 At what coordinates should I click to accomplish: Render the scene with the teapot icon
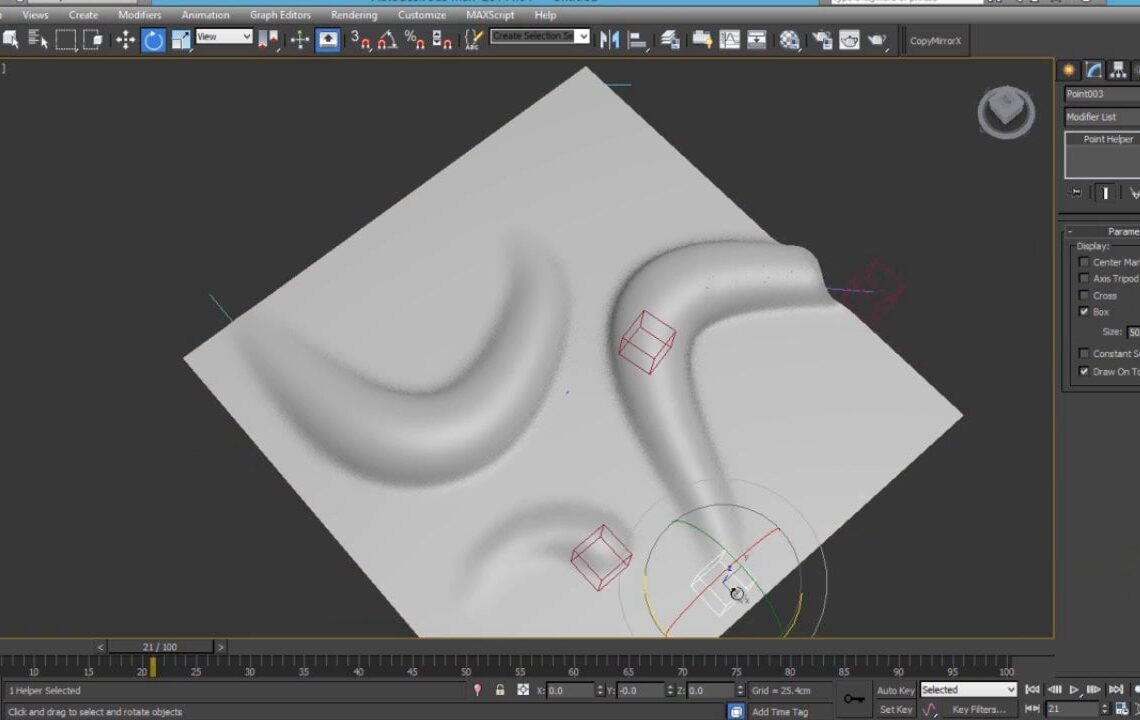(x=875, y=40)
